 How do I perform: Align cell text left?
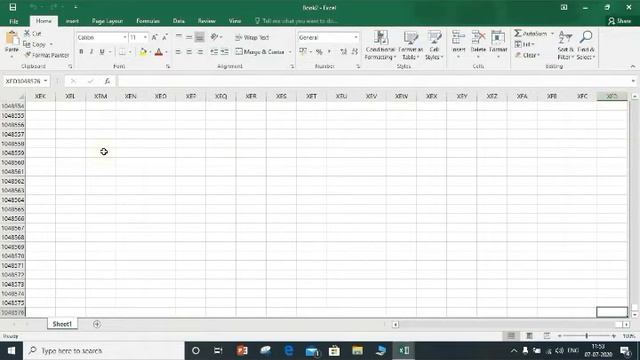coord(178,52)
